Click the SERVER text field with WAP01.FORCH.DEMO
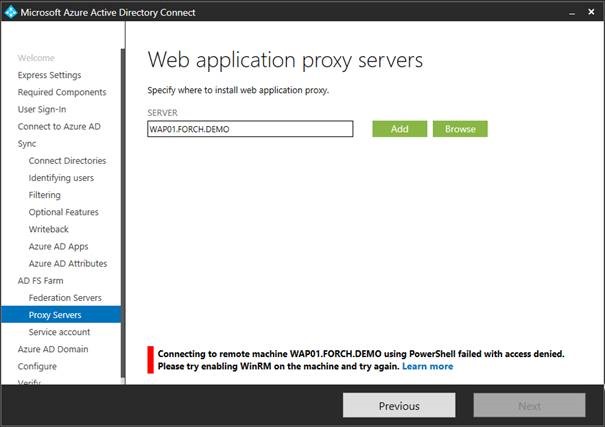The image size is (605, 427). pos(250,129)
